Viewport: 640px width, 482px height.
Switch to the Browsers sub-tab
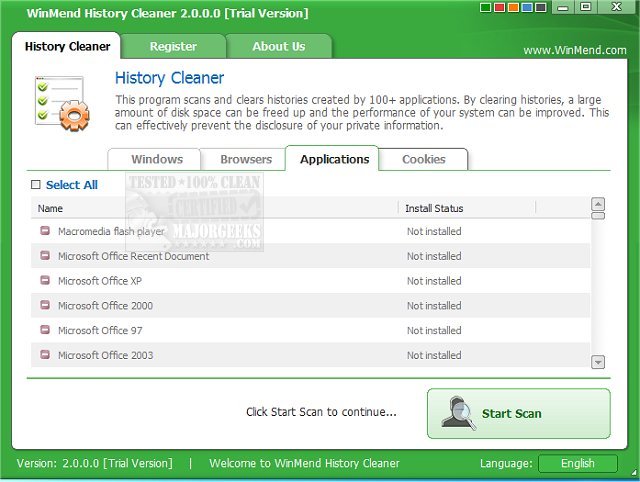tap(246, 159)
